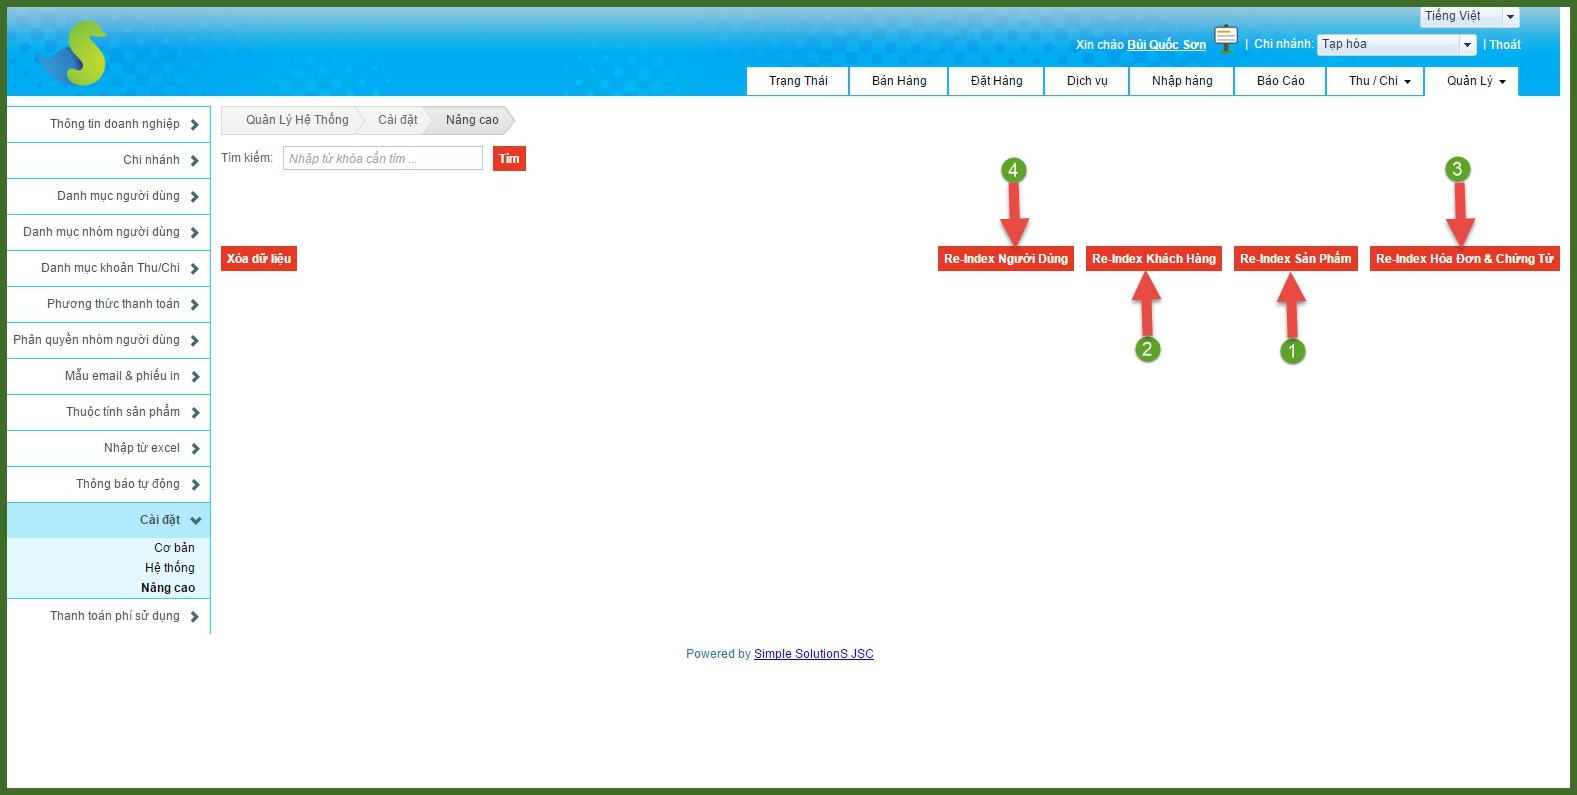Click chevron next to Thanh toán phí sử dụng
This screenshot has width=1577, height=795.
(195, 617)
